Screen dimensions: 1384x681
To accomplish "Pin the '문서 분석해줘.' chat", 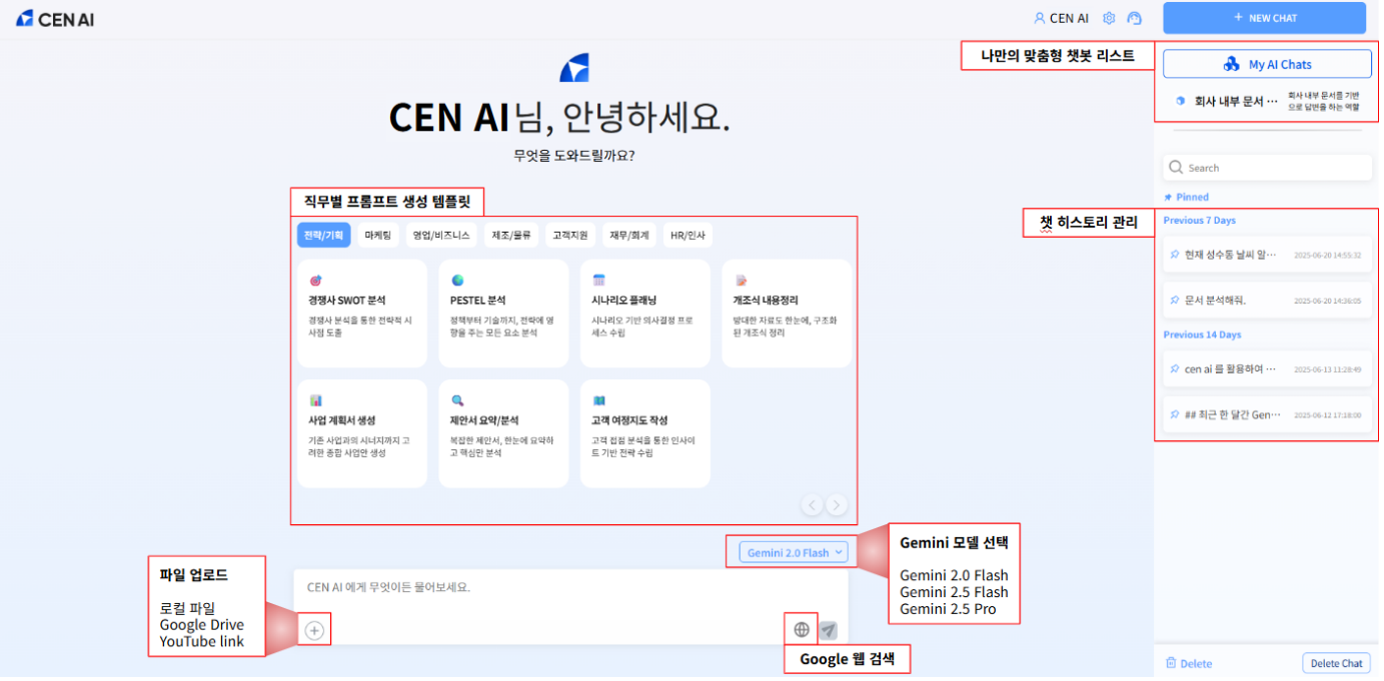I will 1175,300.
